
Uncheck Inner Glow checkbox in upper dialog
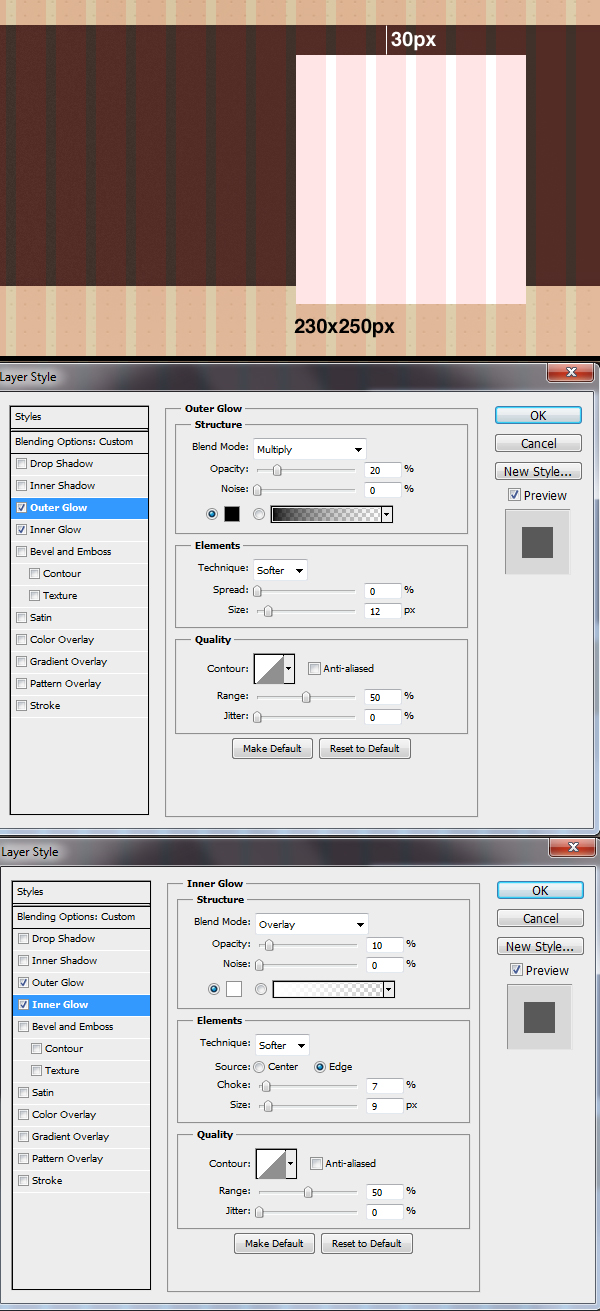coord(22,530)
